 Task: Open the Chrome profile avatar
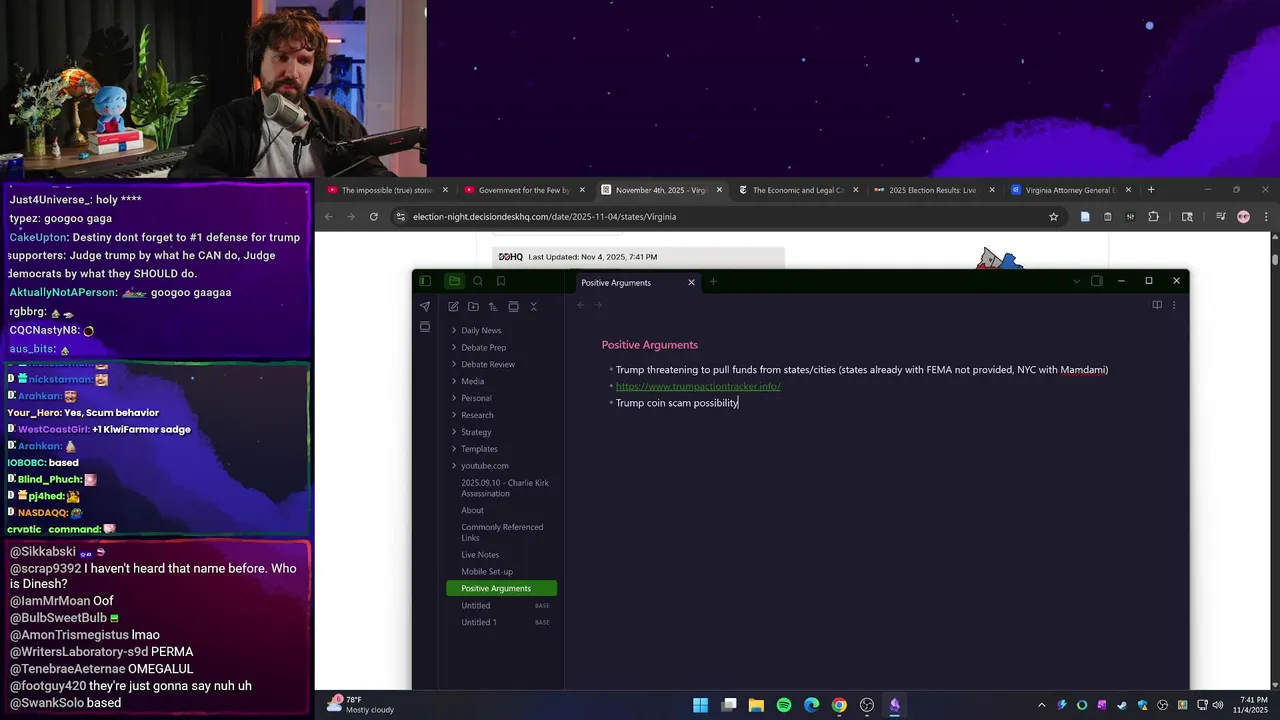(1243, 217)
